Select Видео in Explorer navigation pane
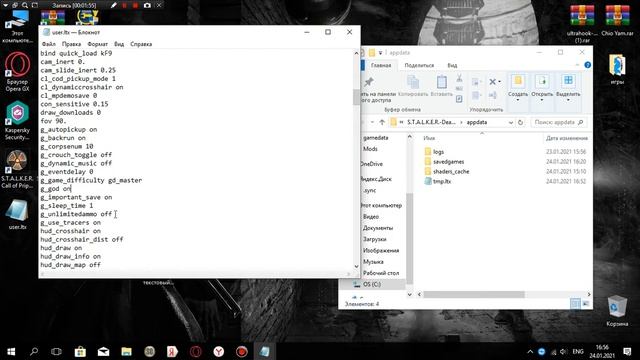 click(371, 217)
